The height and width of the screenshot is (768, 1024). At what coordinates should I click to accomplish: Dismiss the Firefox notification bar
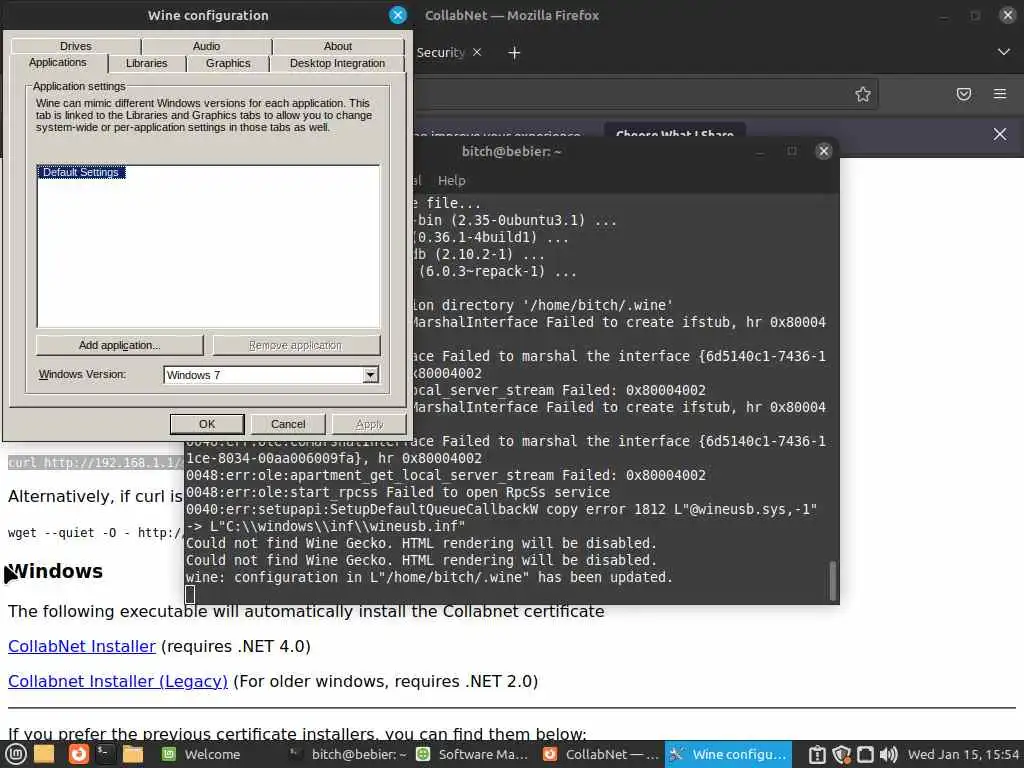999,134
